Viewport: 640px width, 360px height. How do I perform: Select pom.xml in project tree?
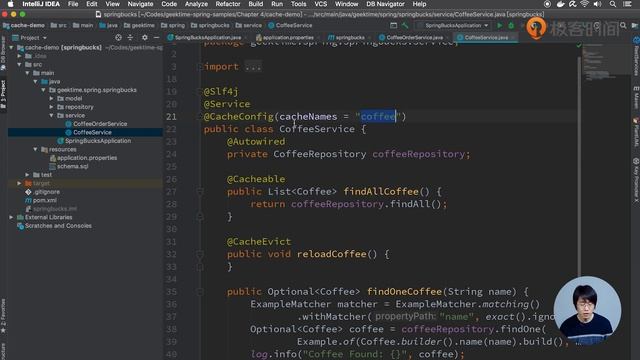[x=44, y=200]
